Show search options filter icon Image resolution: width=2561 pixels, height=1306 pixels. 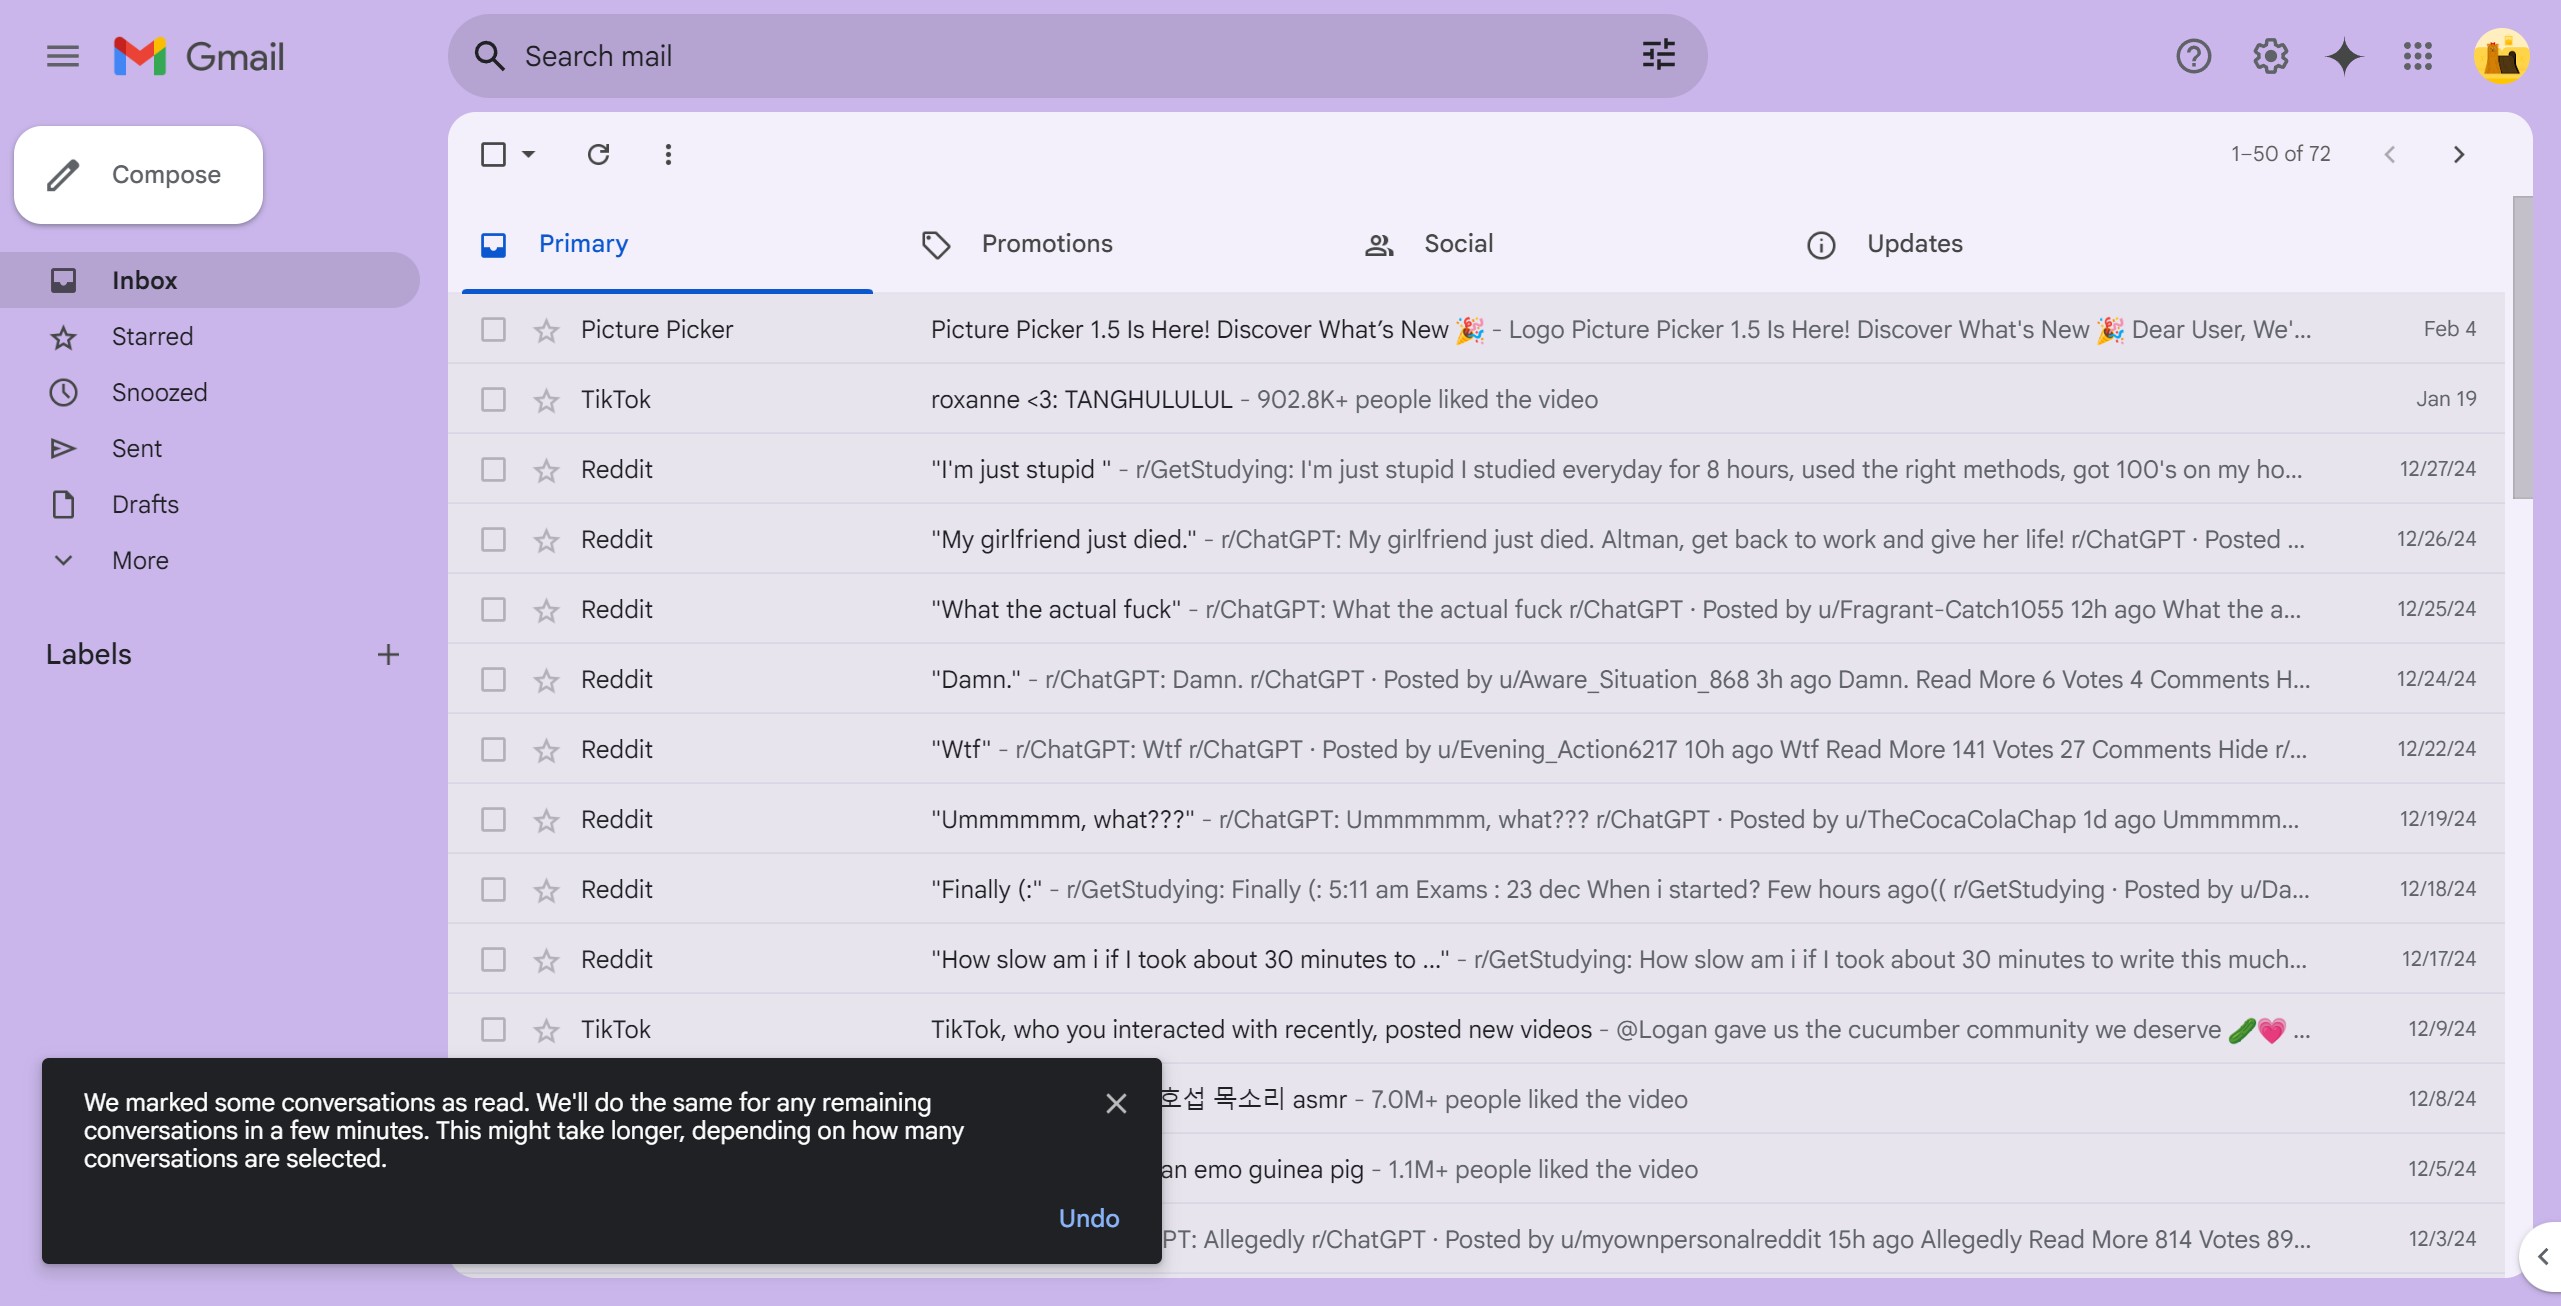click(1659, 55)
